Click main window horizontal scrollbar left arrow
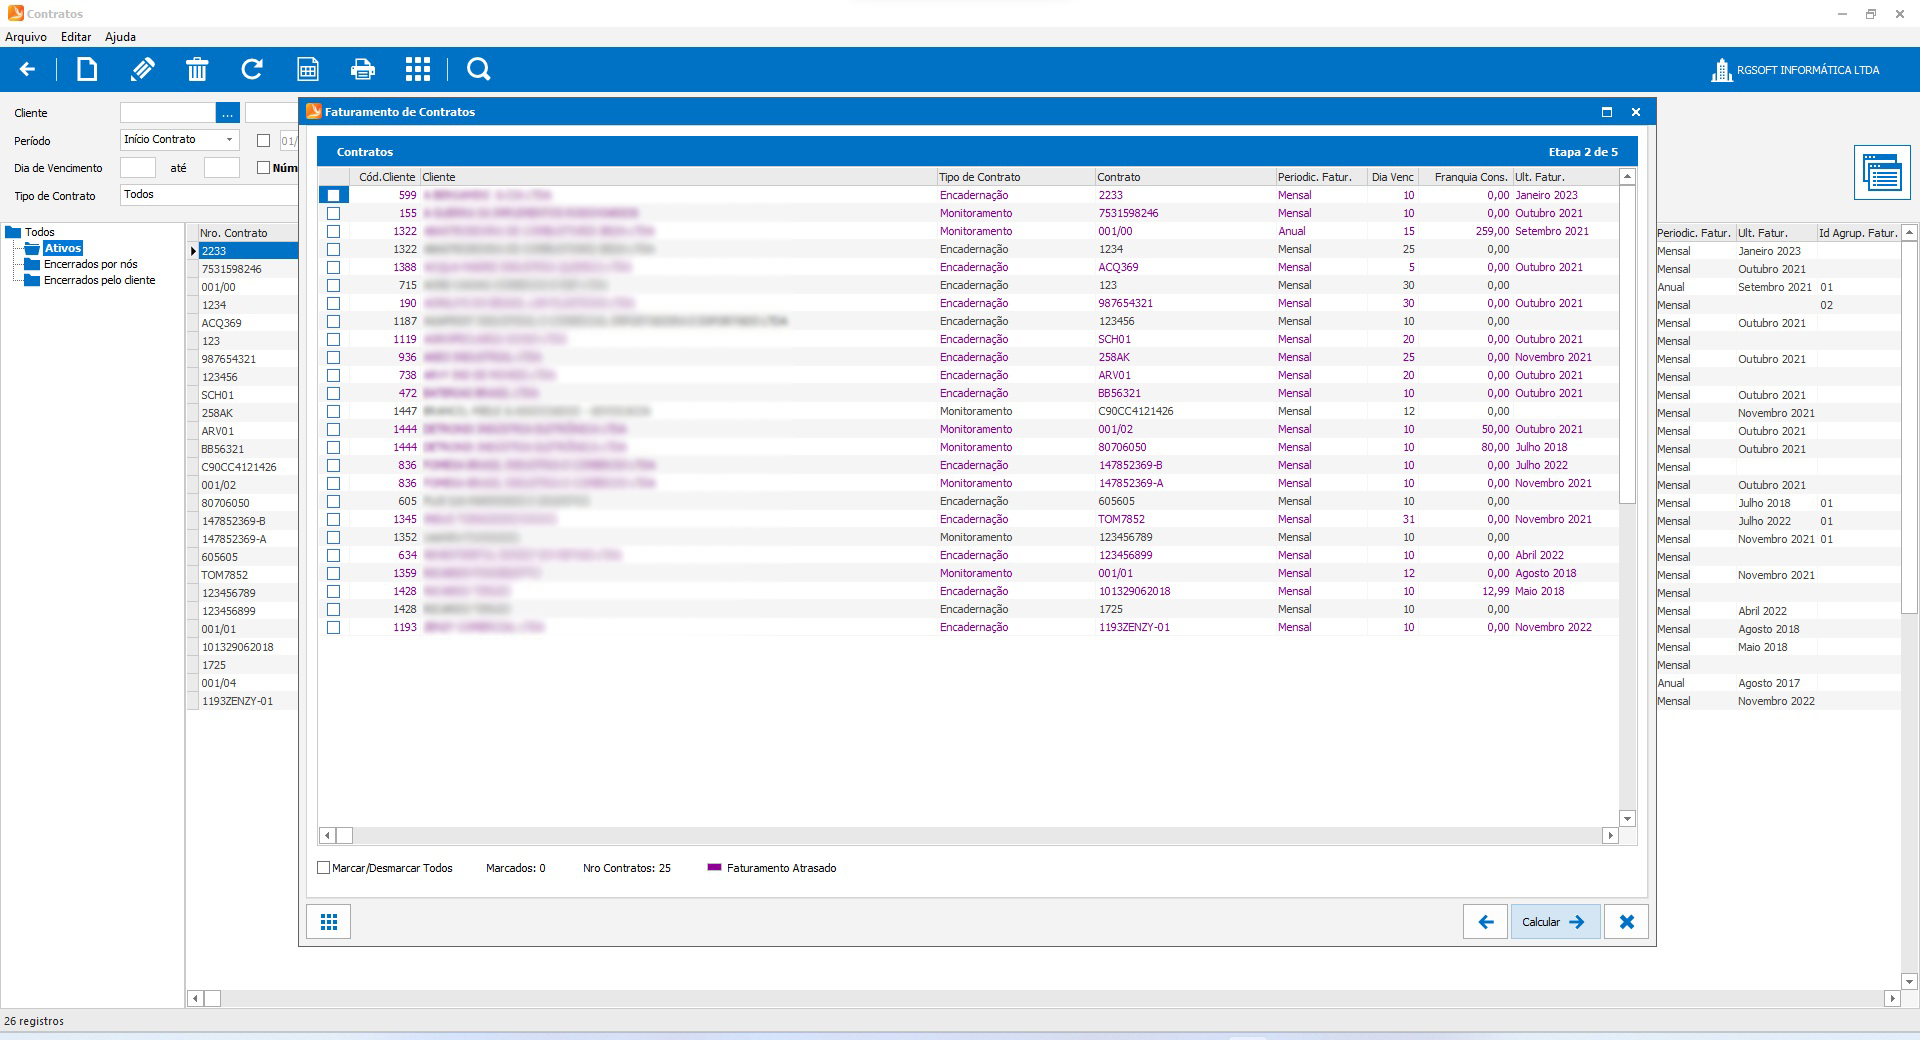This screenshot has width=1920, height=1040. click(196, 998)
